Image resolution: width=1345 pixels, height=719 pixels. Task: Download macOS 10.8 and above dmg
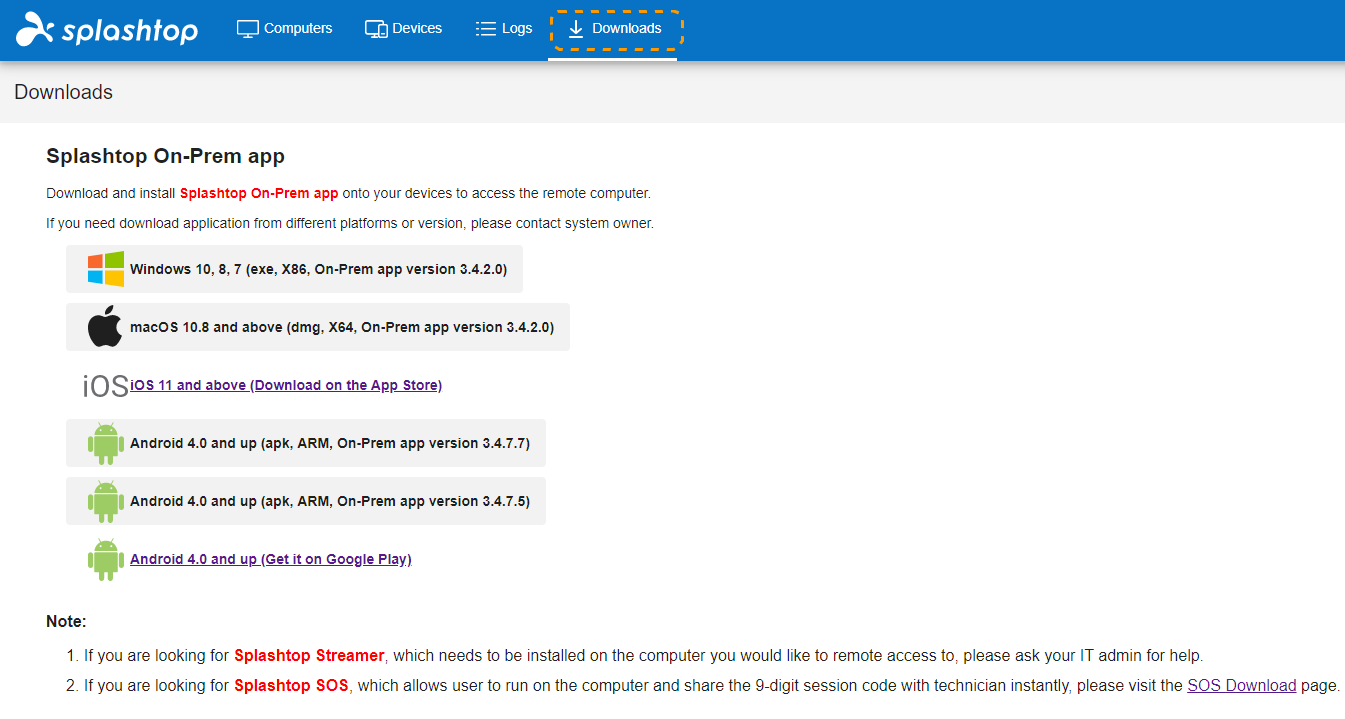tap(318, 327)
